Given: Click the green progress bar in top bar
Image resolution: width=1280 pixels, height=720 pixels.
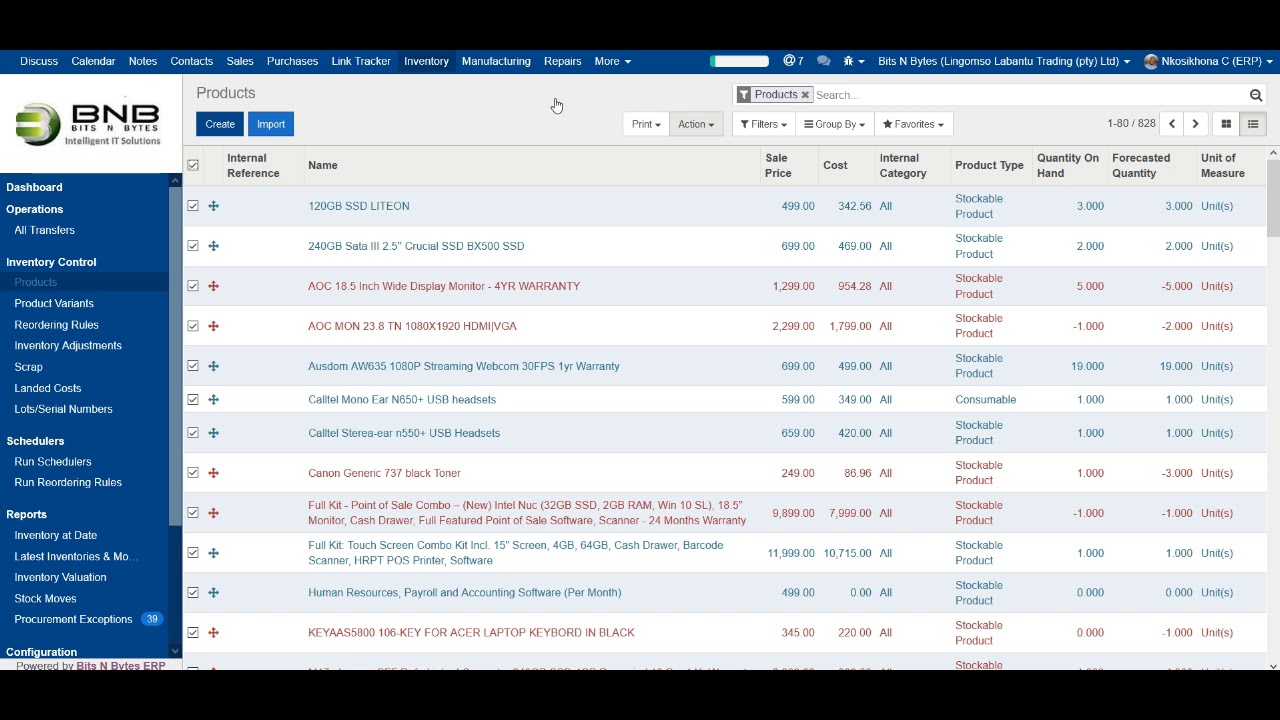Looking at the screenshot, I should pyautogui.click(x=740, y=61).
